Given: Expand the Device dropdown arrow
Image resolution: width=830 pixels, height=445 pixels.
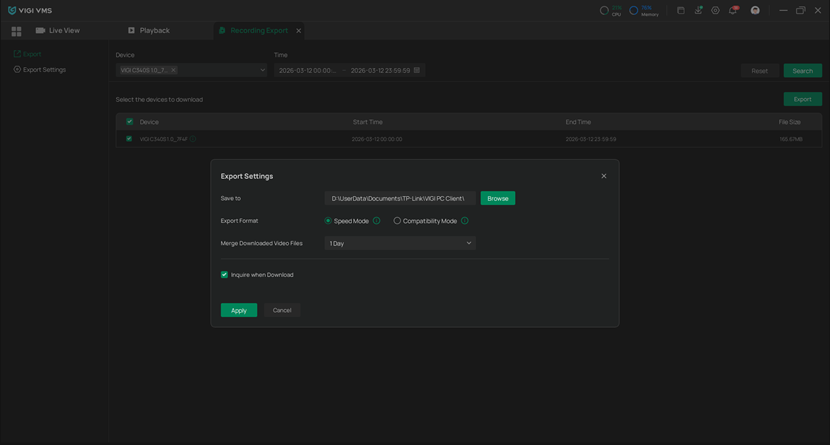Looking at the screenshot, I should (x=262, y=70).
